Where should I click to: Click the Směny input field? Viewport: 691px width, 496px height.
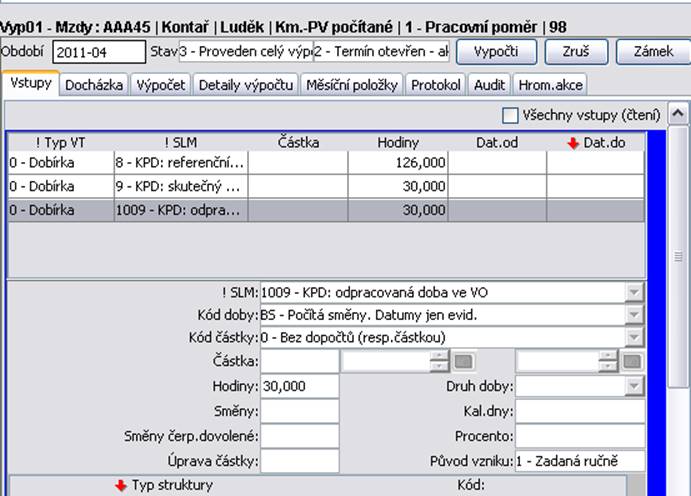click(x=300, y=411)
